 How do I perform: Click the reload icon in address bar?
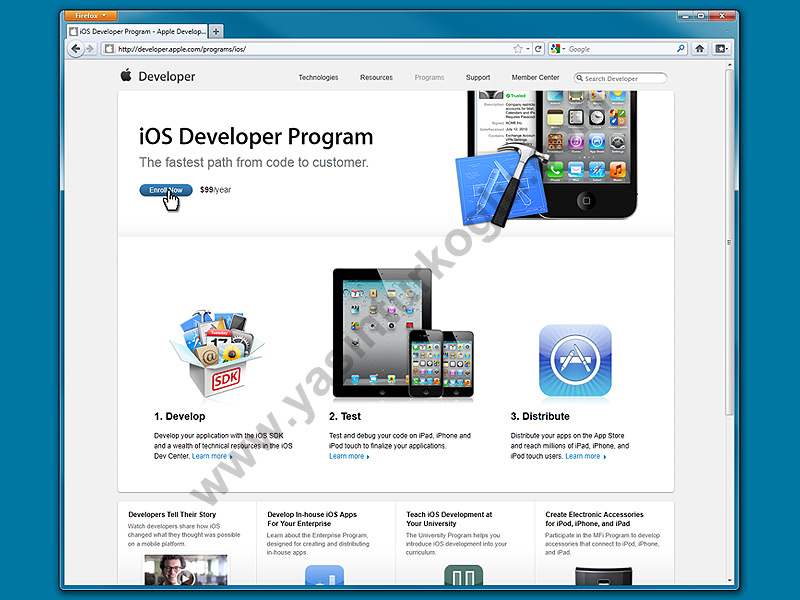538,49
